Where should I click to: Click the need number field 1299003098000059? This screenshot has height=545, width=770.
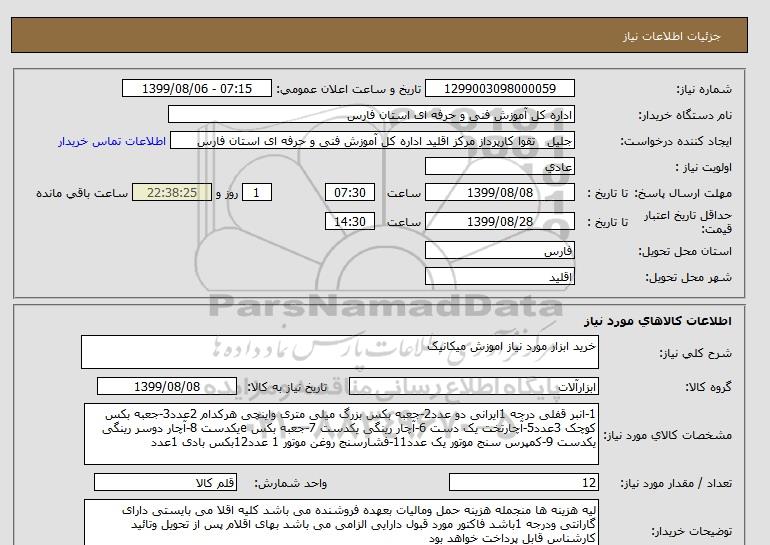[x=499, y=89]
